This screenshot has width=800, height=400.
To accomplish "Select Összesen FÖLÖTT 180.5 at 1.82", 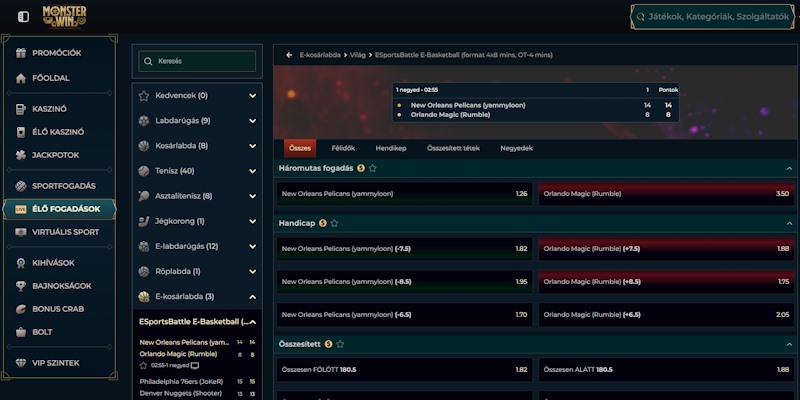I will click(405, 370).
